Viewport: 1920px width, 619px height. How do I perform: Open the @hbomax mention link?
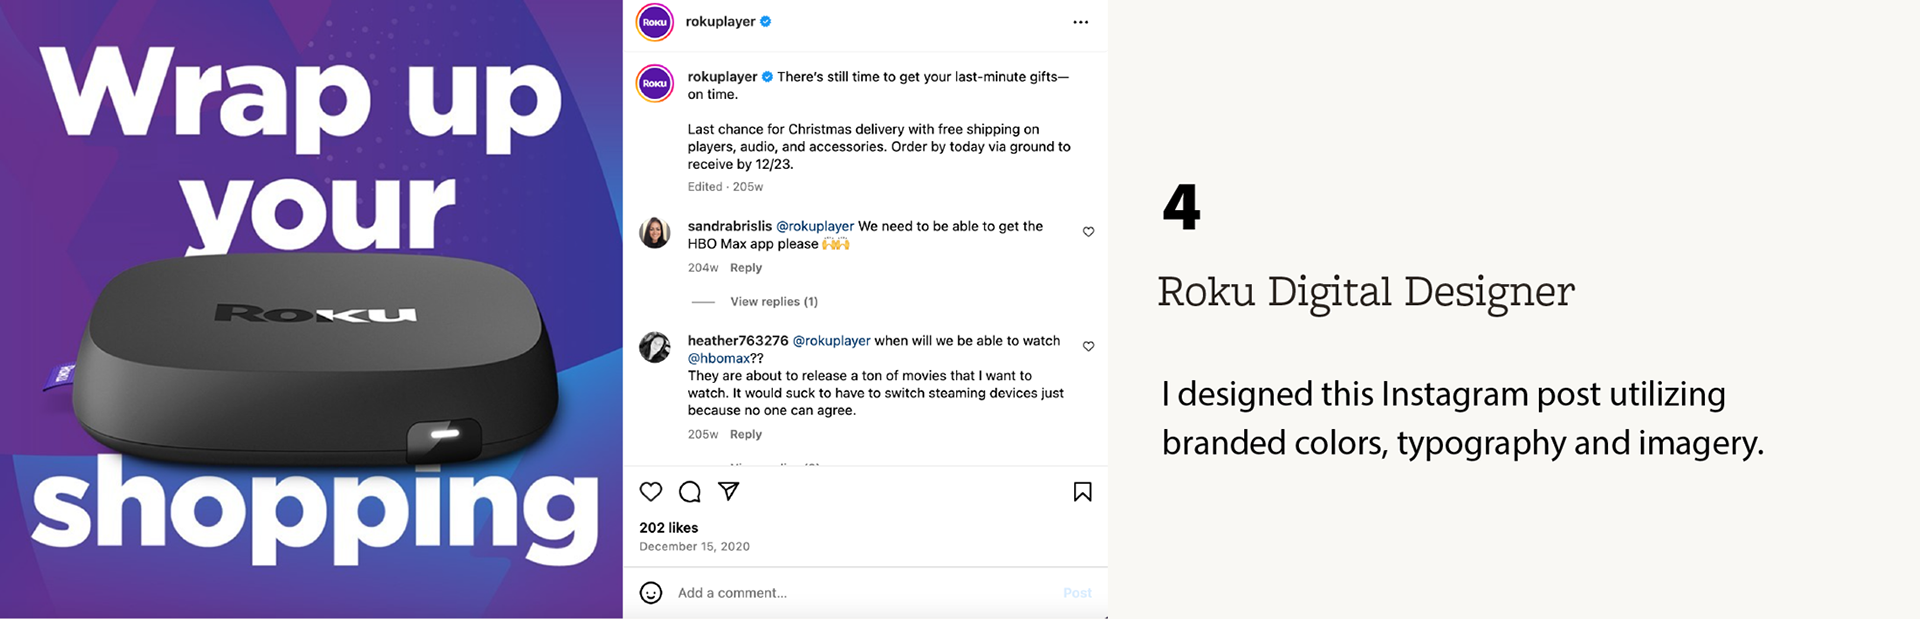(x=718, y=358)
